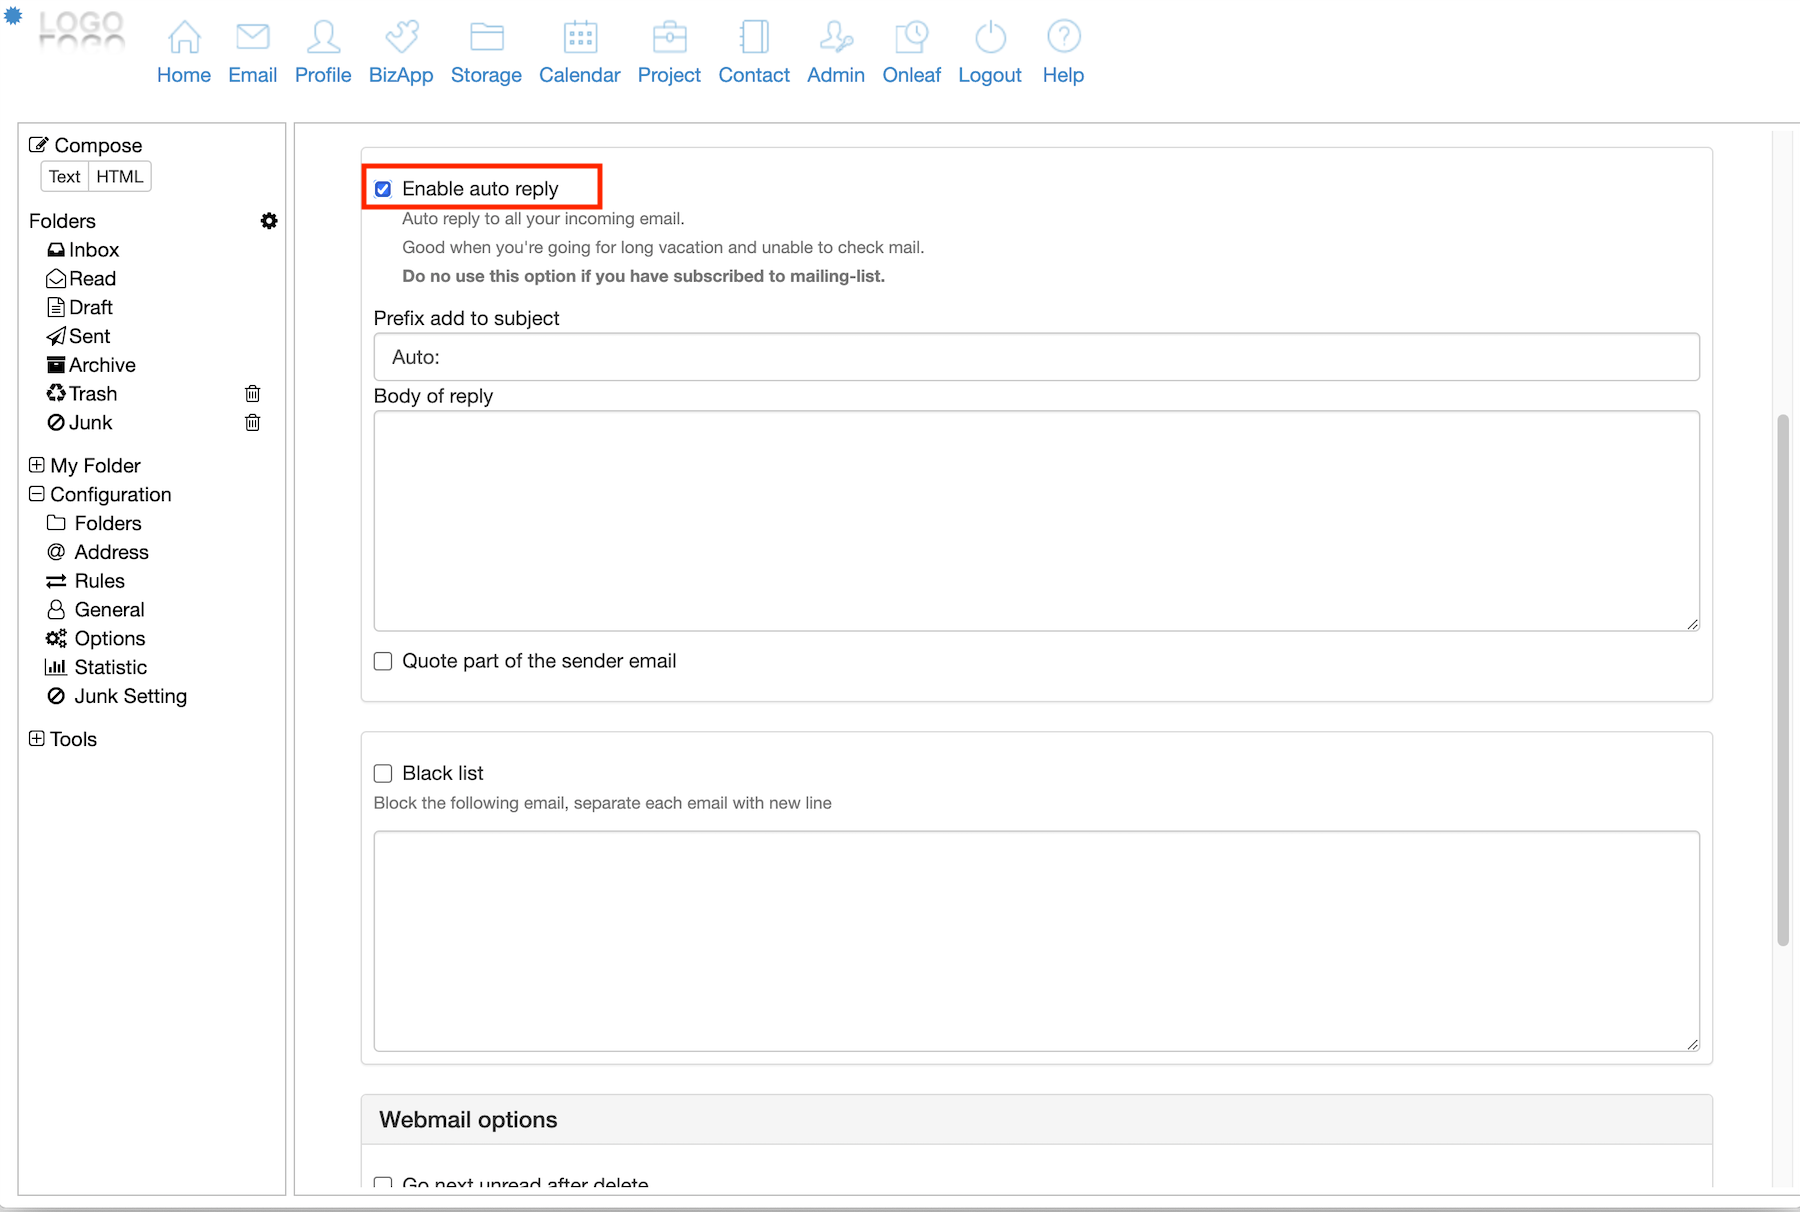This screenshot has height=1212, width=1800.
Task: Empty Junk folder using bin icon
Action: click(x=253, y=423)
